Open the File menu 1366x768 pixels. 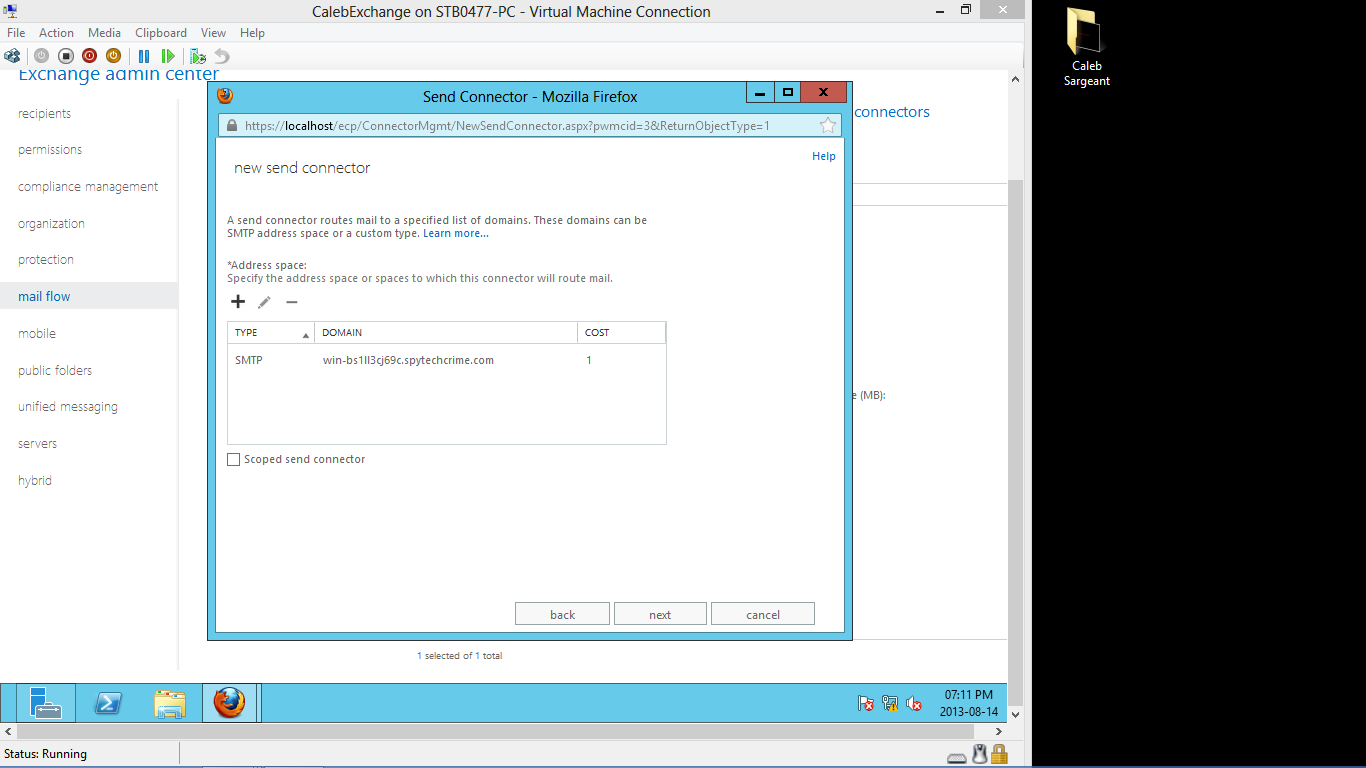(16, 33)
